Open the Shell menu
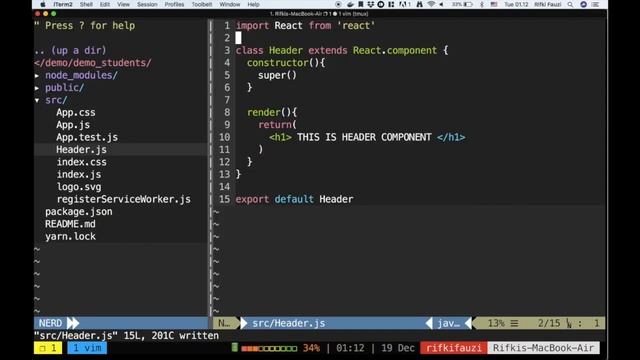Screen dimensions: 640x360 pos(86,4)
